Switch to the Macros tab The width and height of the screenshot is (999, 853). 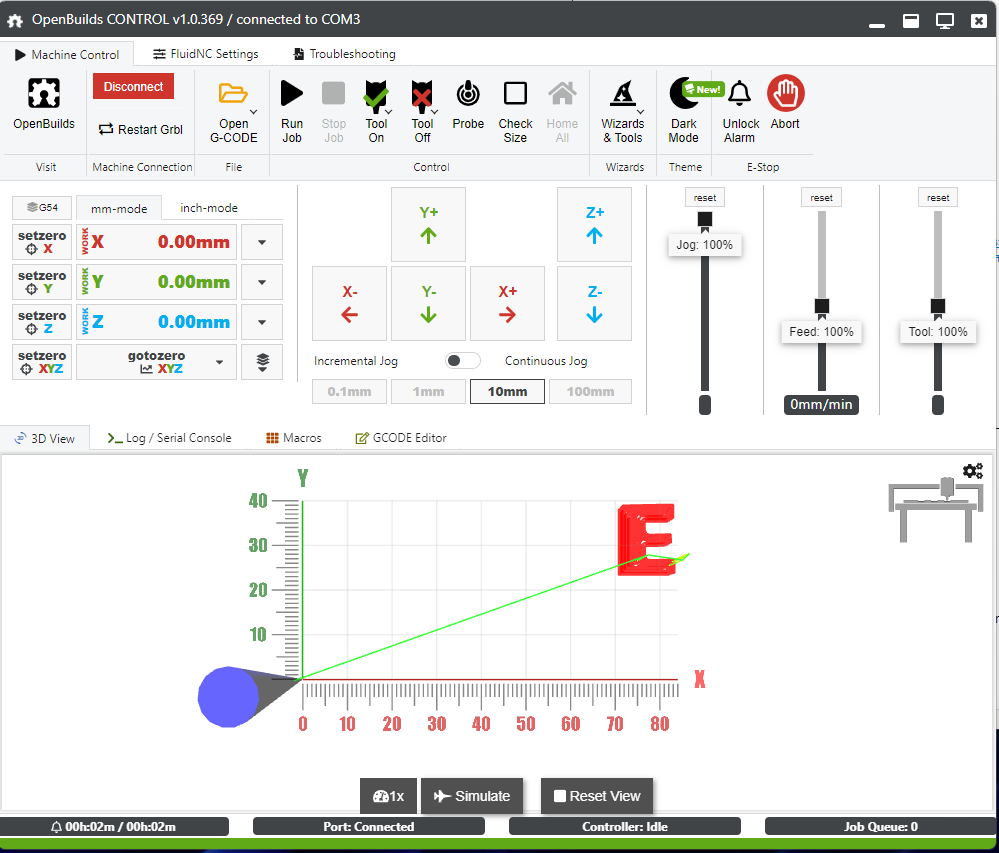click(x=294, y=438)
